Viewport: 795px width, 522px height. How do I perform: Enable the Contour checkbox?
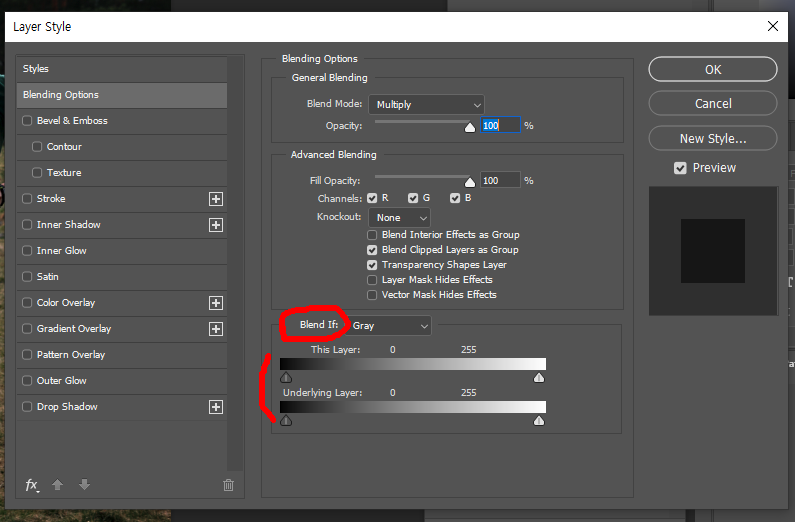[37, 146]
